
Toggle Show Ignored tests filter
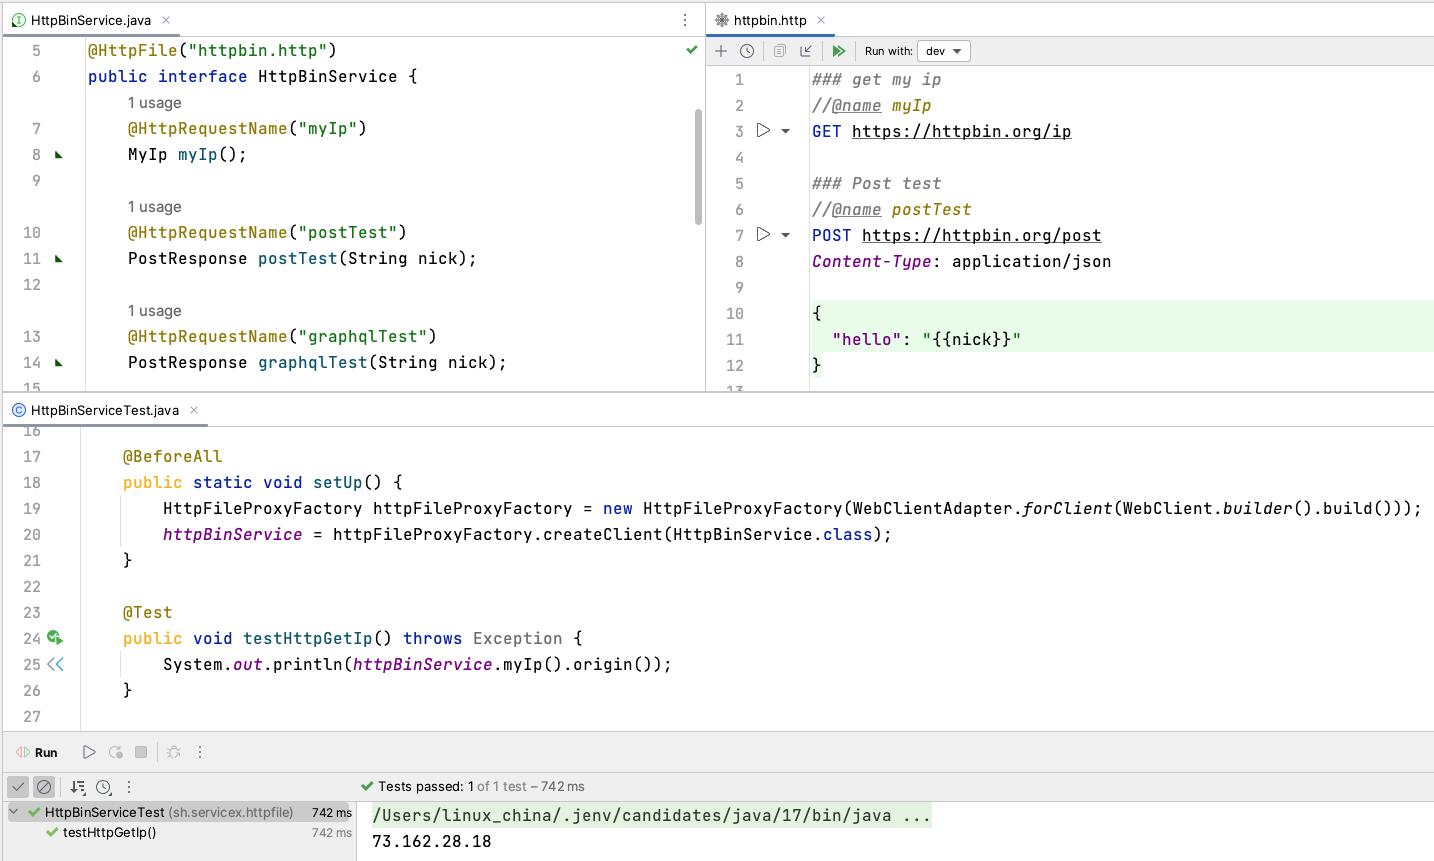point(44,787)
